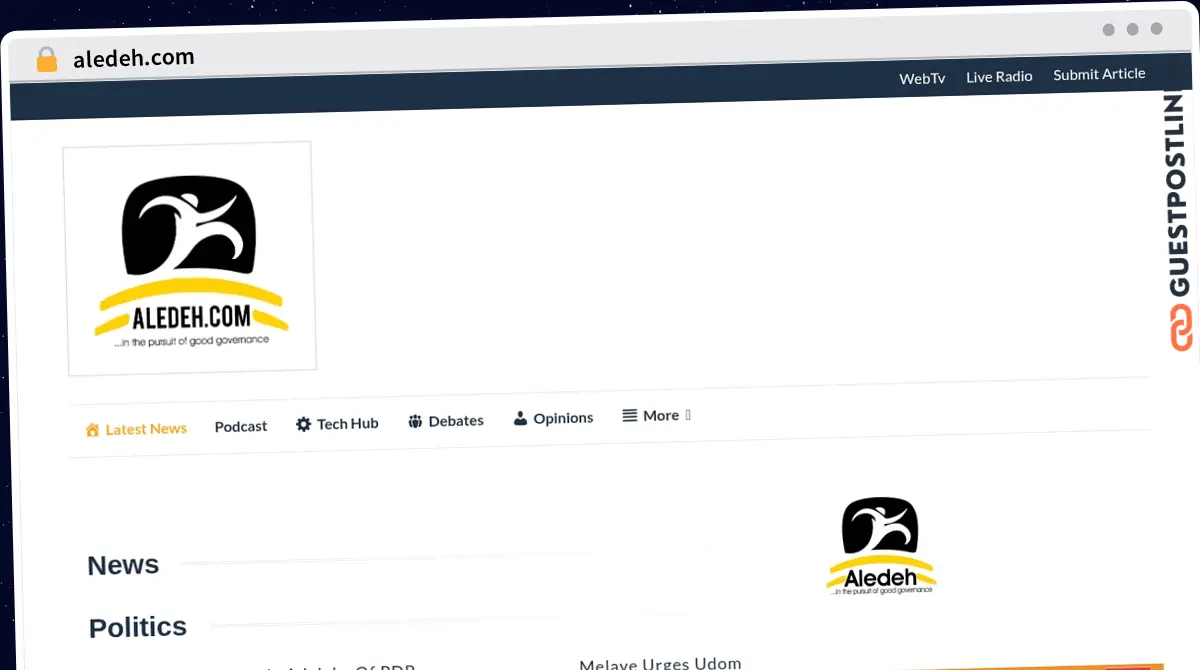Open the Podcast menu item
1200x670 pixels.
coord(241,426)
